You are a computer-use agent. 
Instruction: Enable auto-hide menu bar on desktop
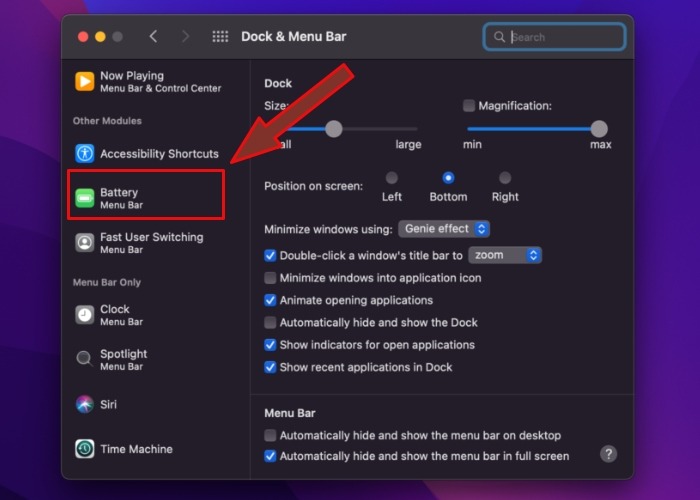tap(270, 435)
